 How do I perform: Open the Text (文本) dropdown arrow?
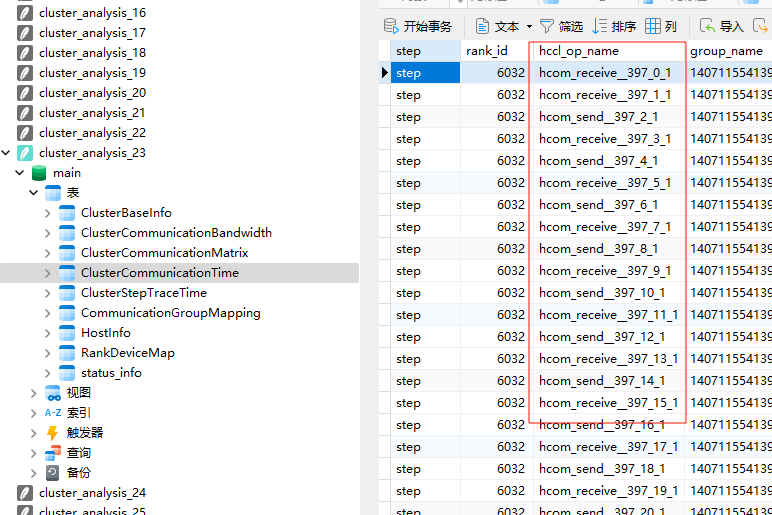529,27
